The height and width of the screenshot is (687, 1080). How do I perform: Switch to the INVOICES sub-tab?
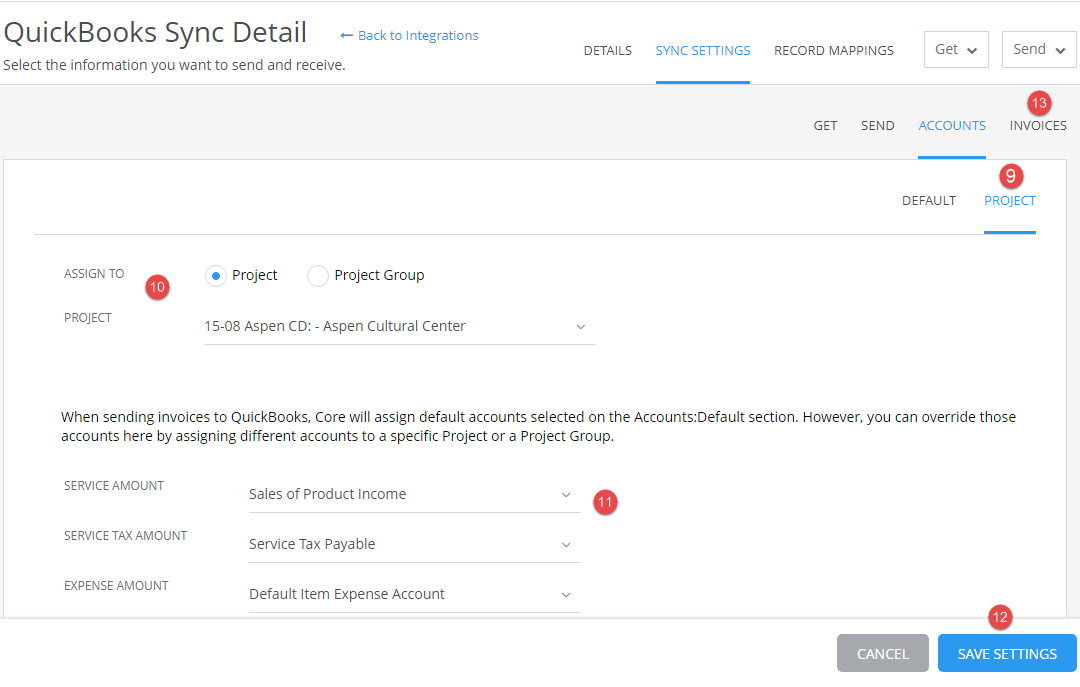tap(1037, 125)
